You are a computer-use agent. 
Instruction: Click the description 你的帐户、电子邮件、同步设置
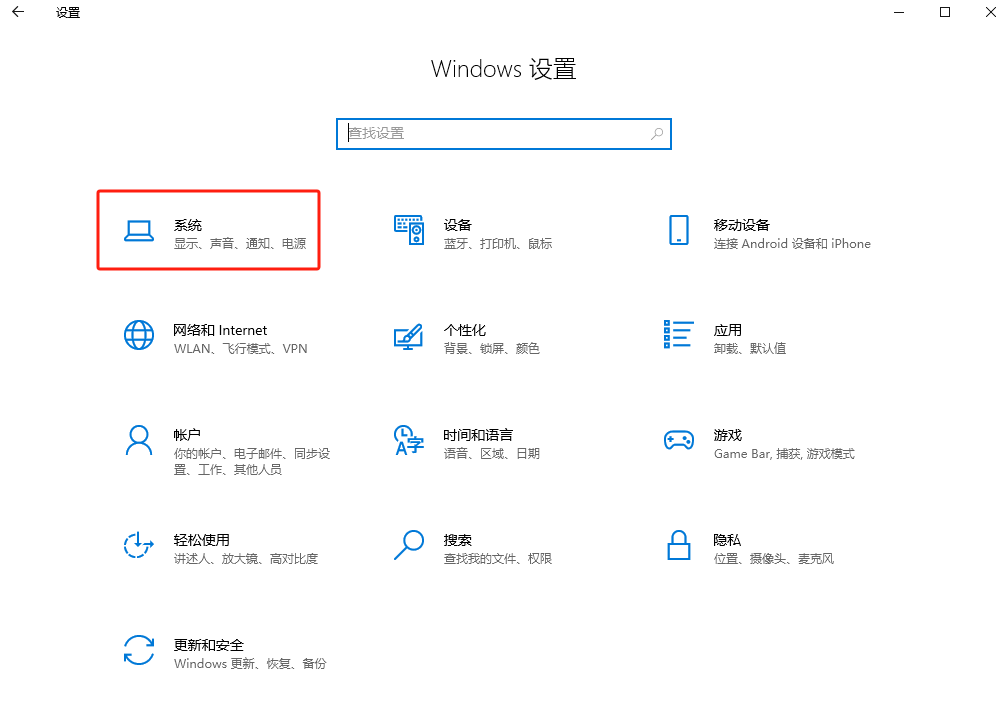tap(252, 462)
